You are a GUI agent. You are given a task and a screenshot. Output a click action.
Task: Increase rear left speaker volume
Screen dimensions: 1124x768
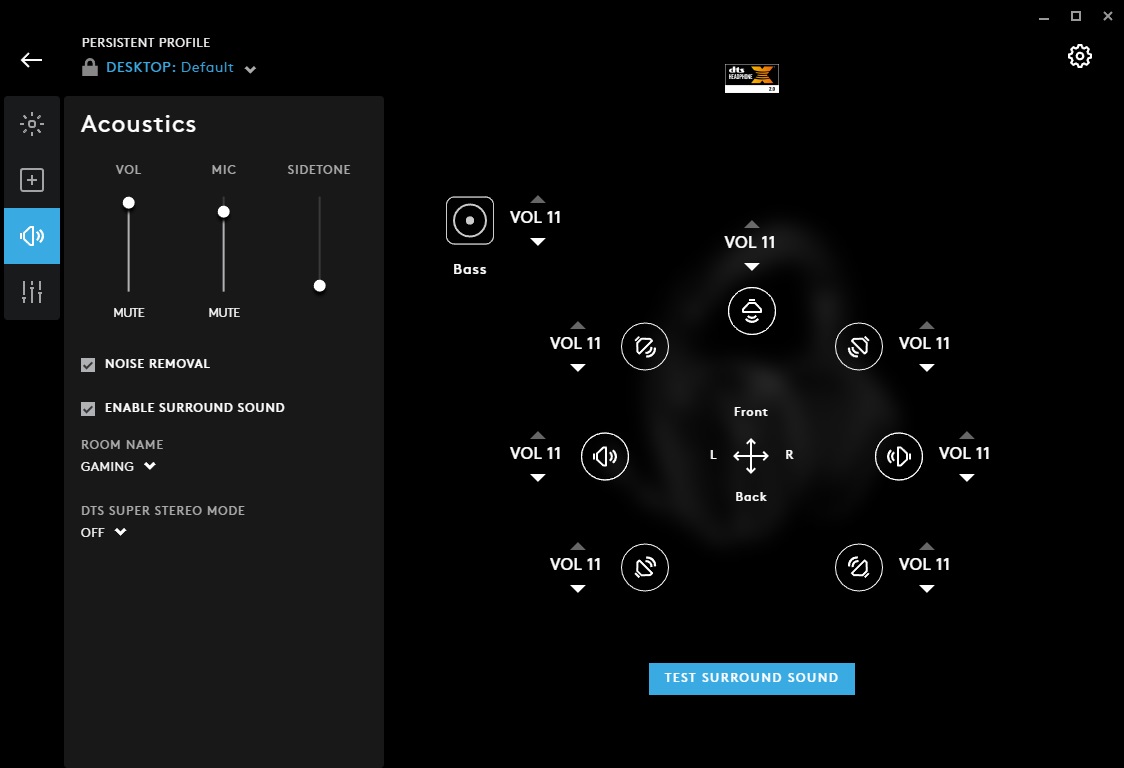pyautogui.click(x=578, y=546)
